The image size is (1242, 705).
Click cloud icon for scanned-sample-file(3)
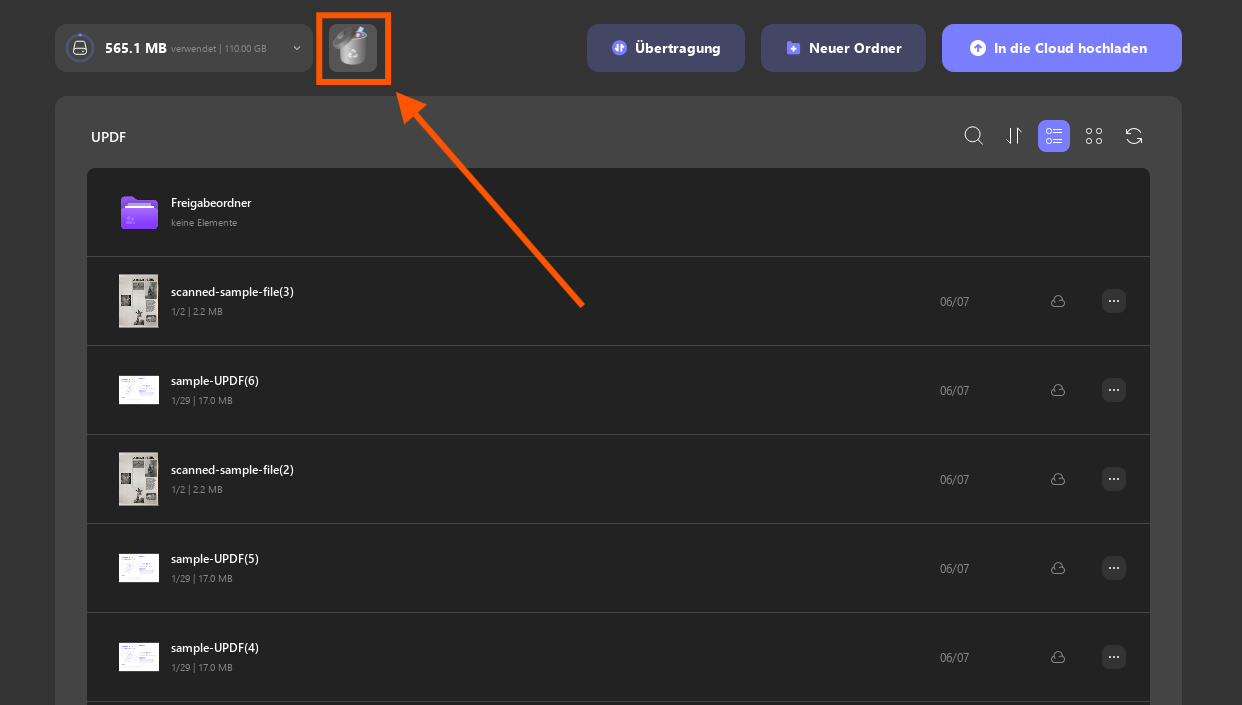click(x=1057, y=301)
